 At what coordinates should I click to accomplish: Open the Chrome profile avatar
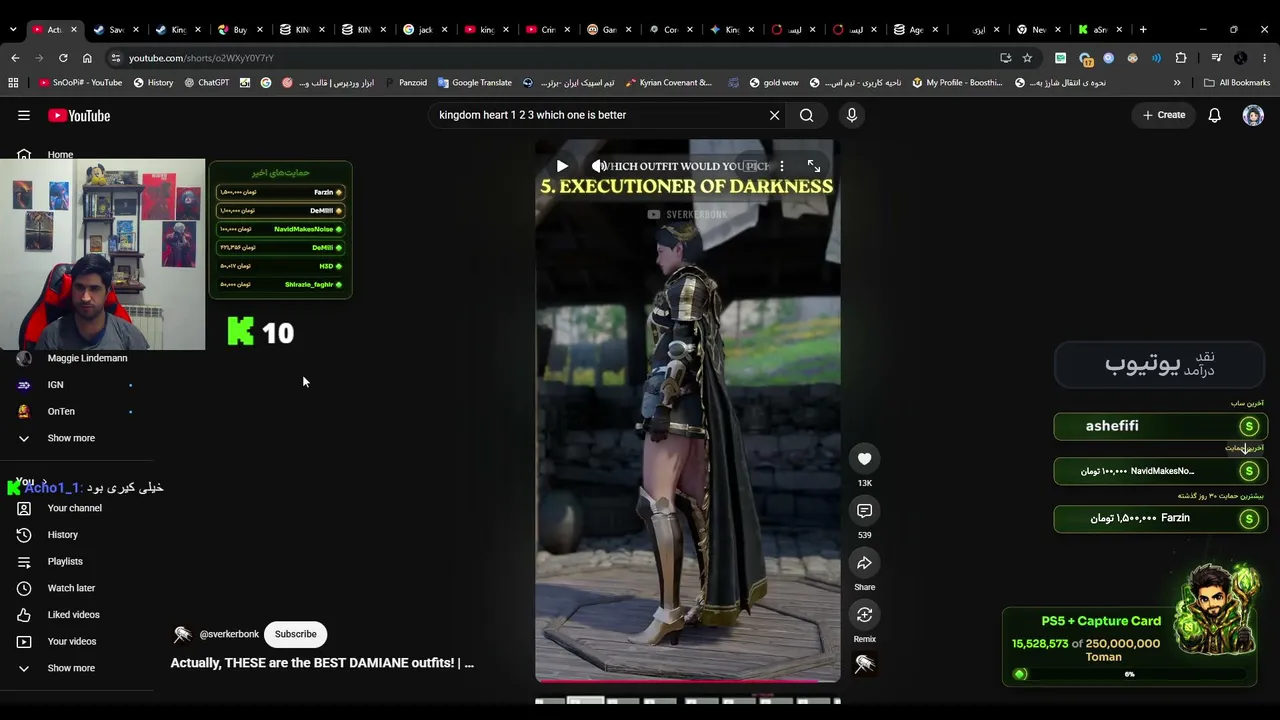(1241, 58)
